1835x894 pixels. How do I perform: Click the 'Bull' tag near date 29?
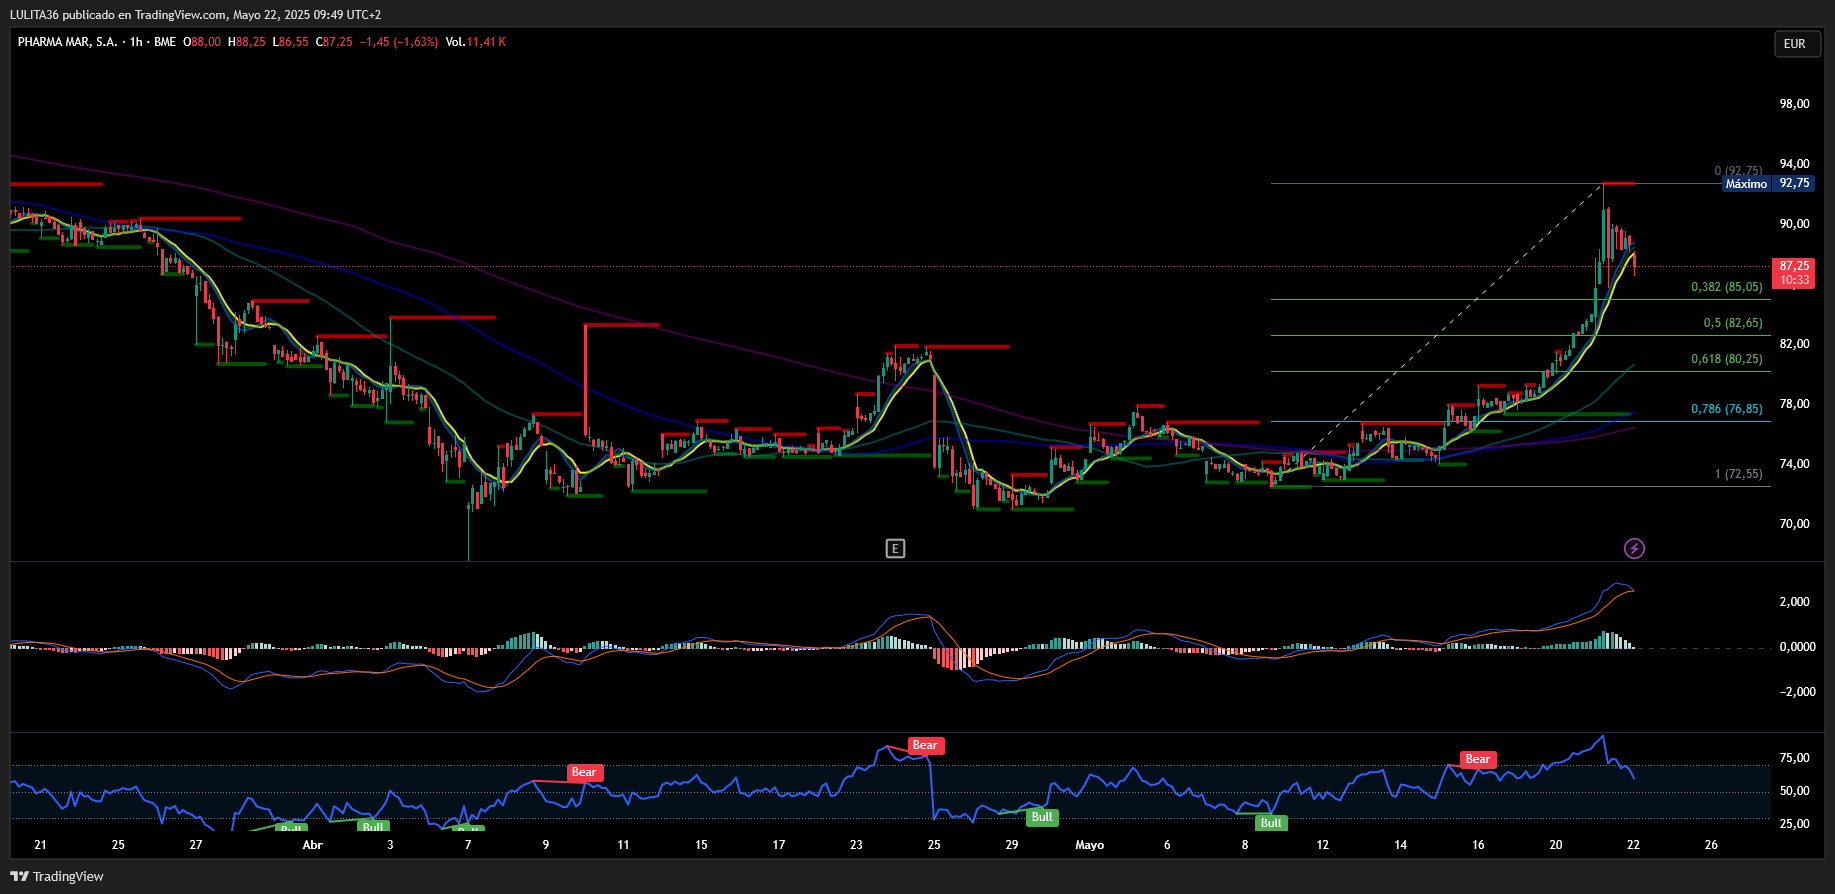tap(1042, 817)
